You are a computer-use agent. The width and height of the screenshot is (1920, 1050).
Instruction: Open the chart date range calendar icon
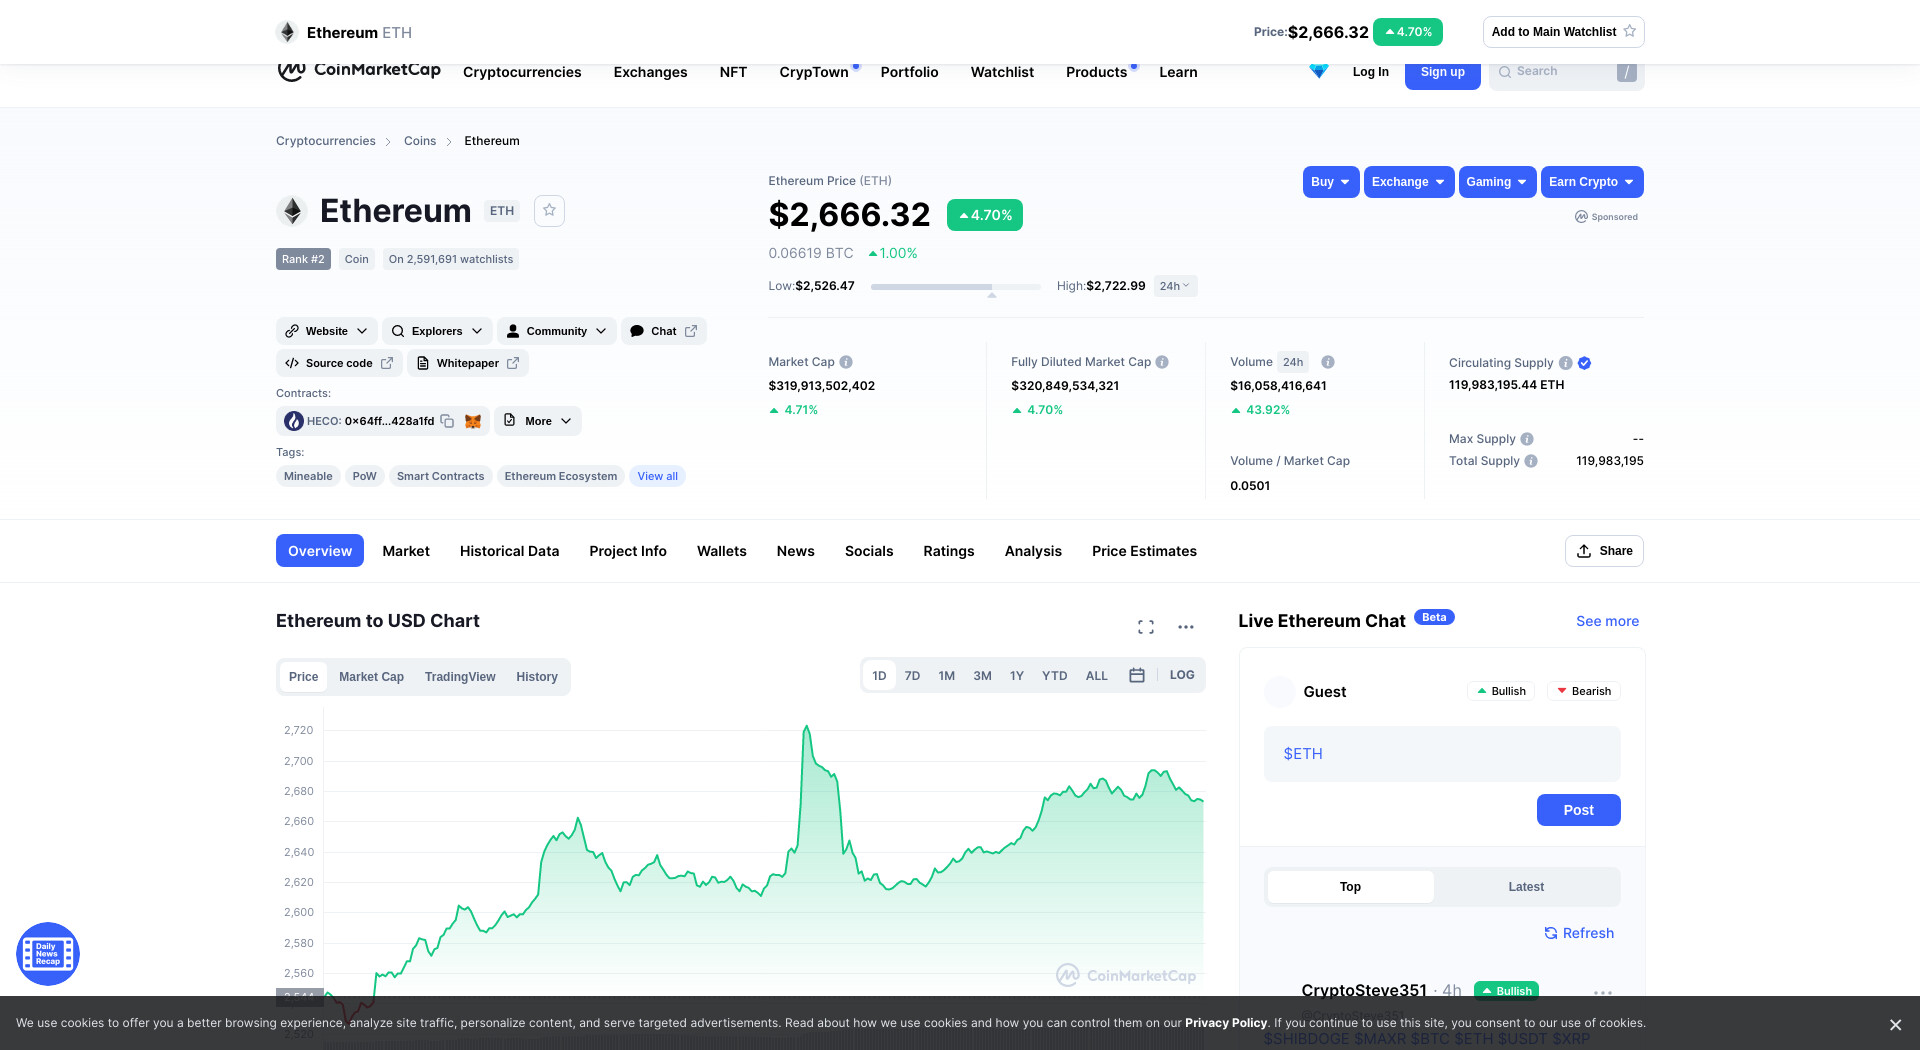coord(1137,675)
